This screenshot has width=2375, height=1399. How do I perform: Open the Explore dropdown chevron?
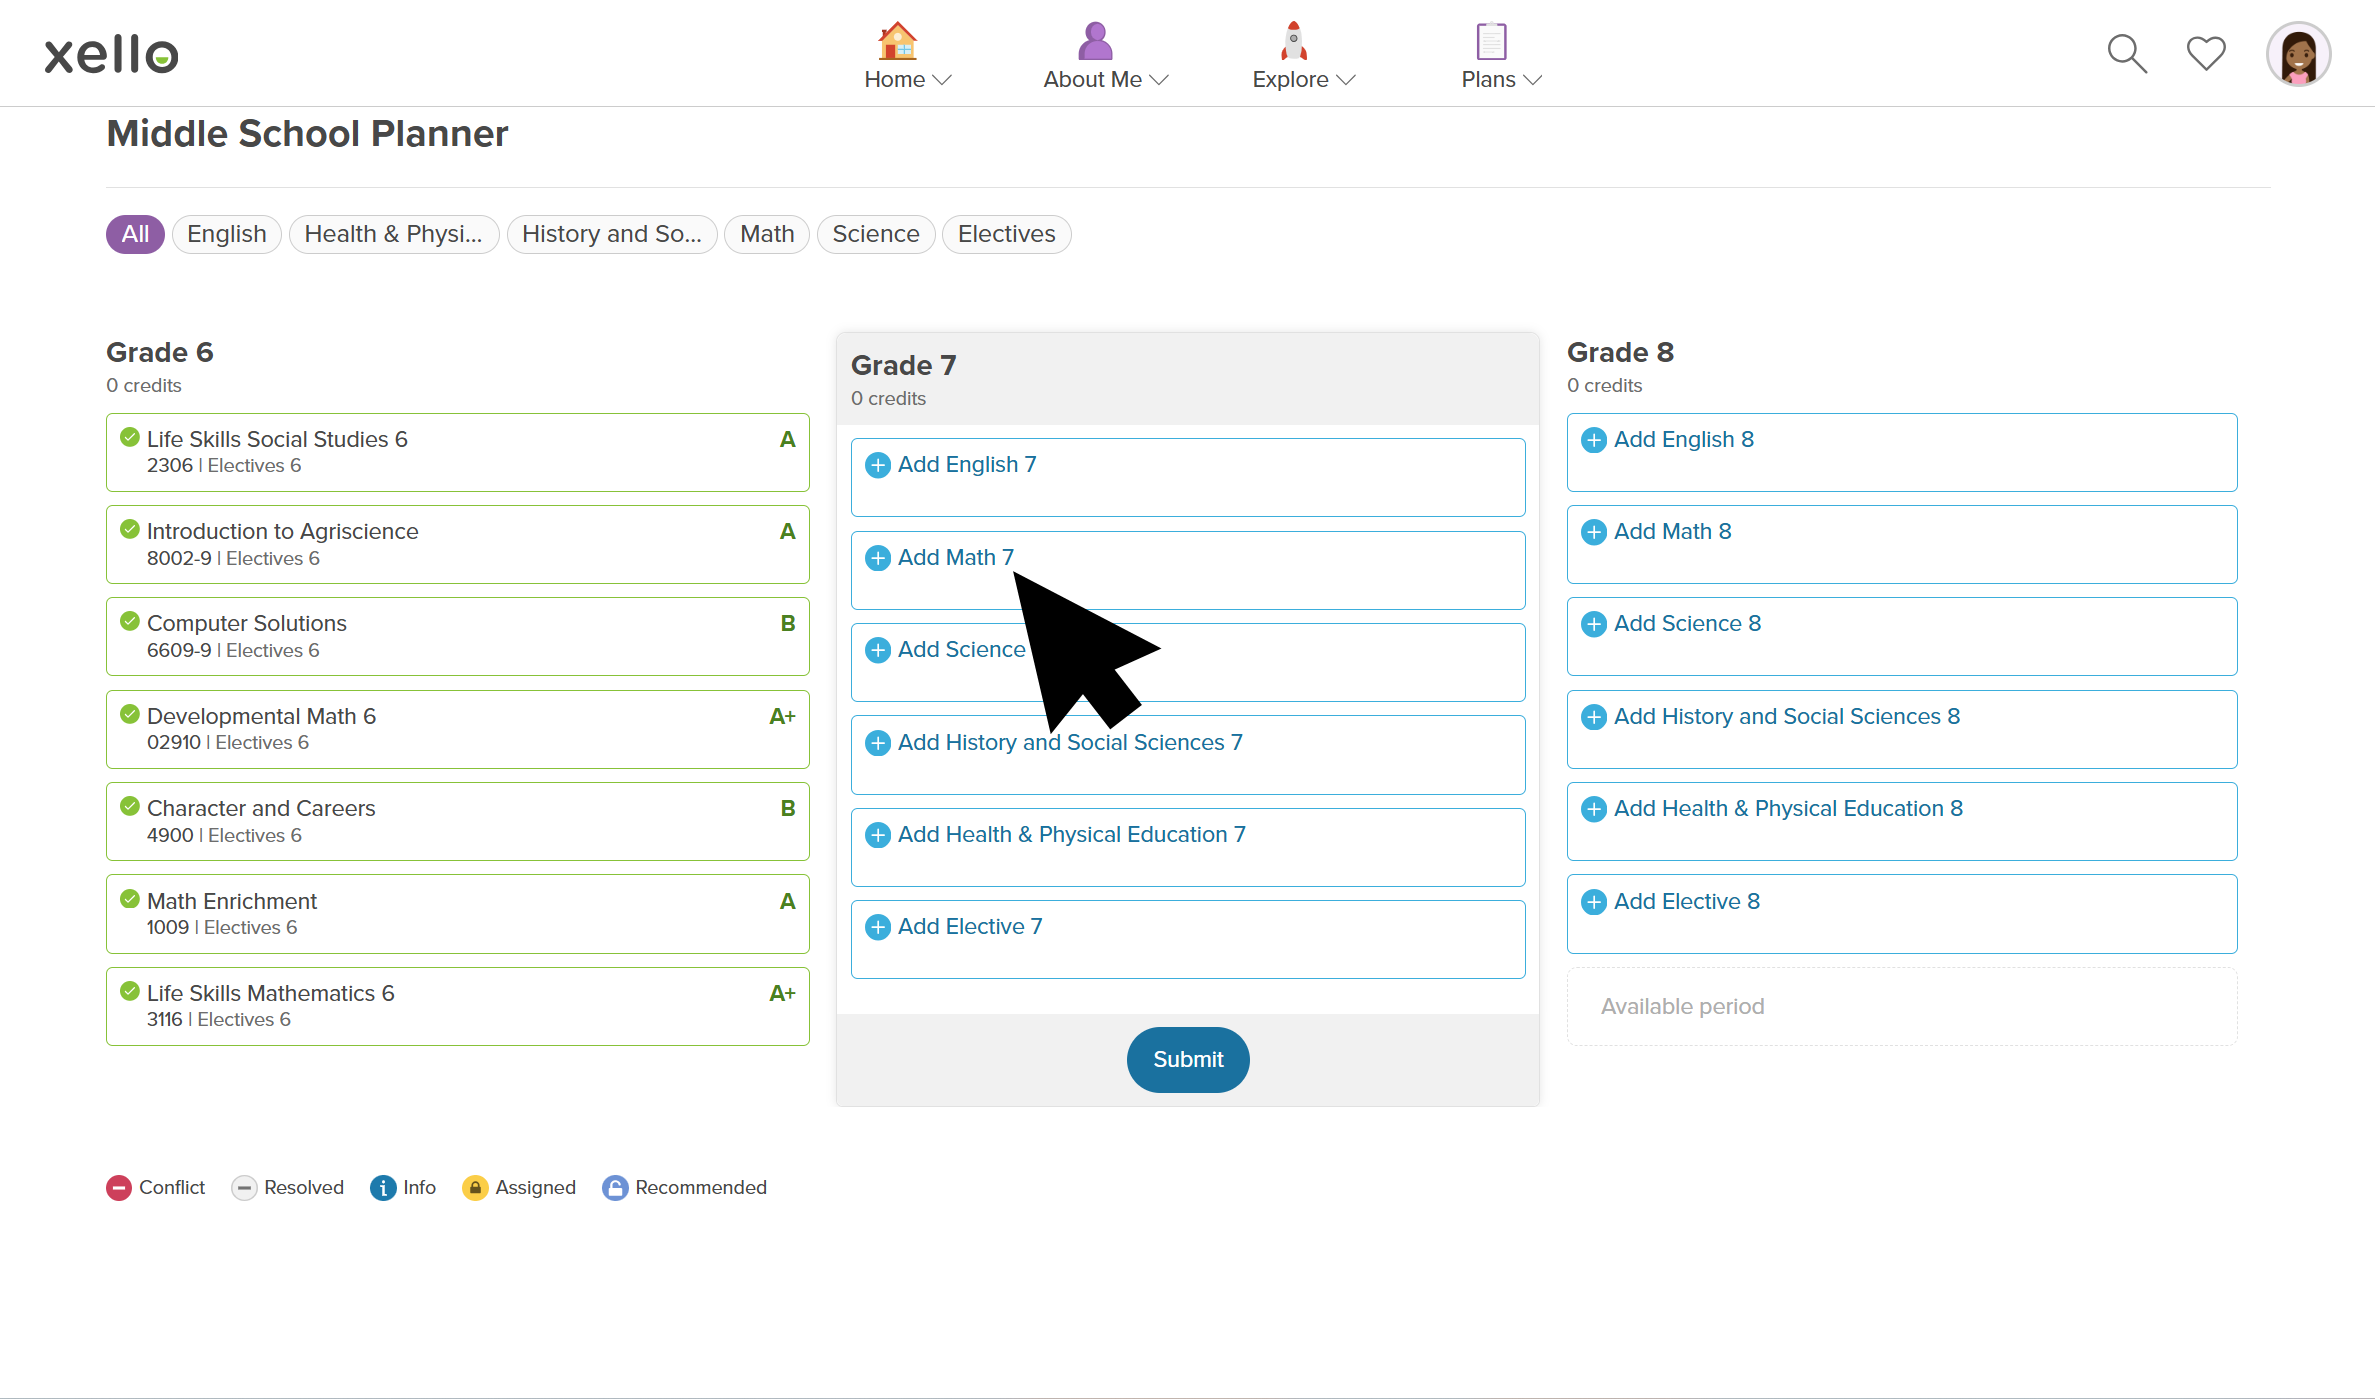pyautogui.click(x=1346, y=80)
